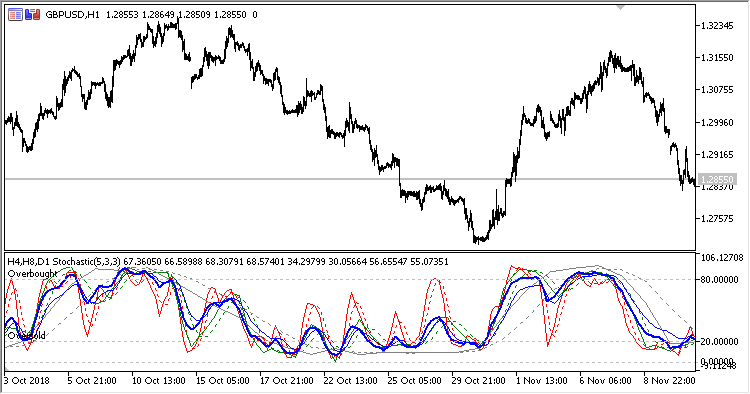Click the 5 Oct 21:00 time label
The image size is (750, 394).
coord(92,381)
